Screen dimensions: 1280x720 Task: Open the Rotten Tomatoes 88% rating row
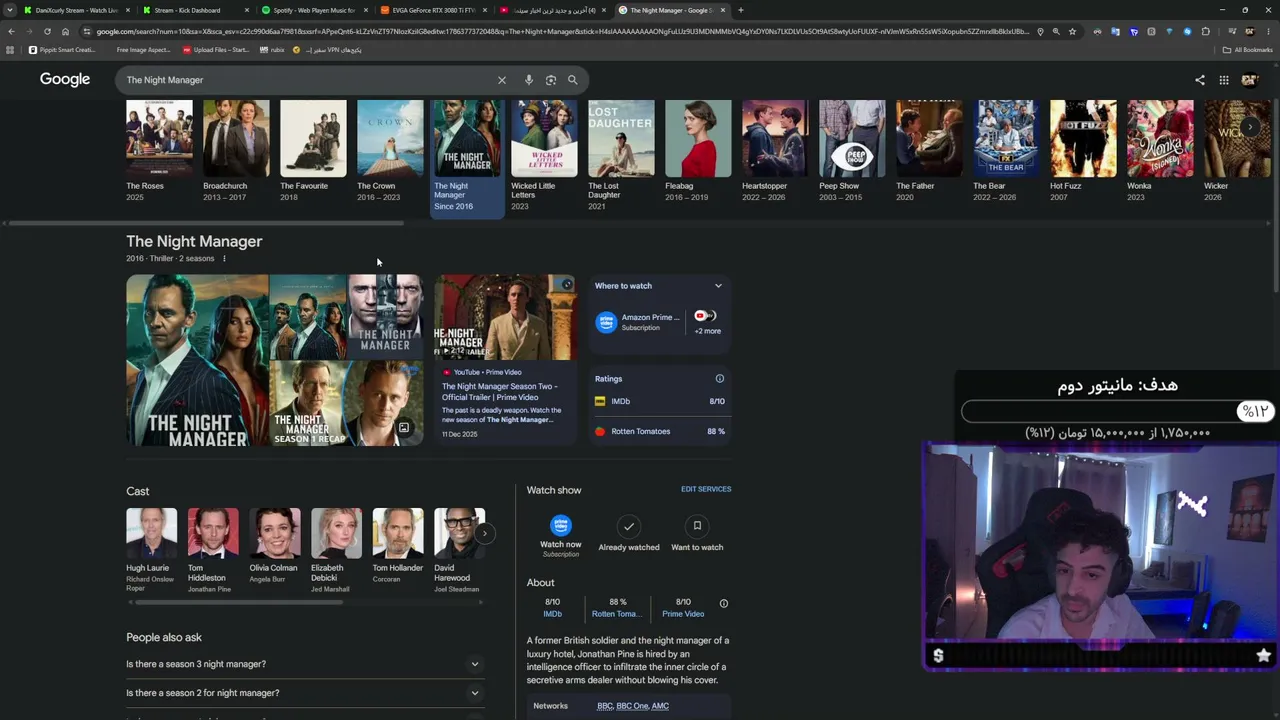pos(660,431)
